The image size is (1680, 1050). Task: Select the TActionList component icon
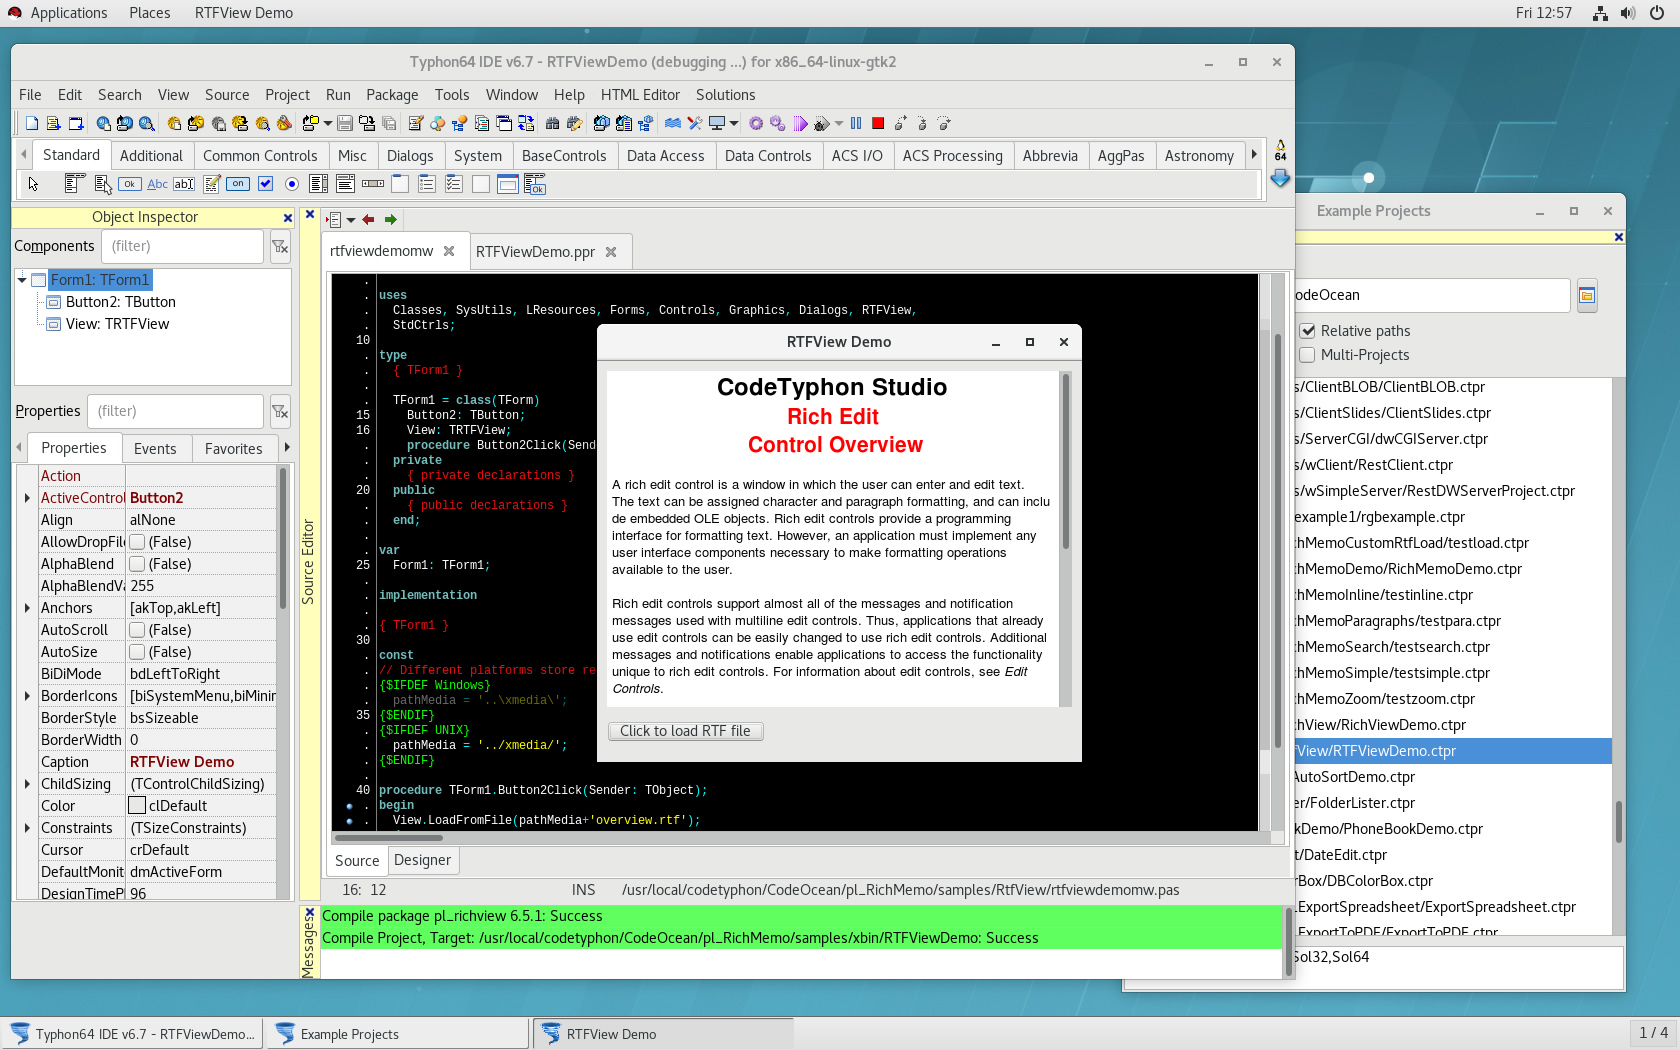click(x=535, y=183)
